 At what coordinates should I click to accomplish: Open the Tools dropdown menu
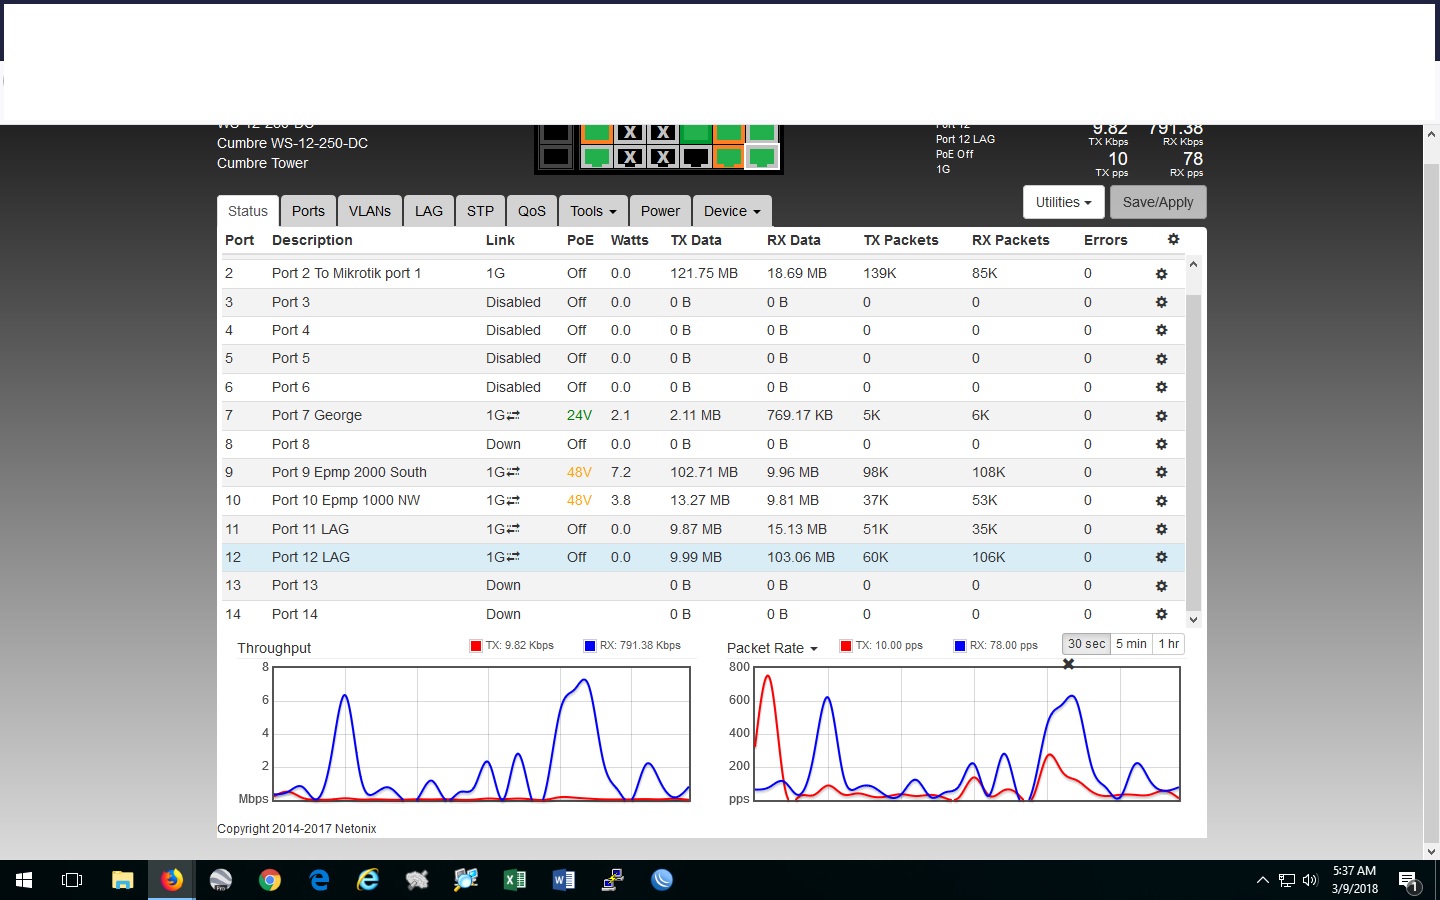pos(593,211)
